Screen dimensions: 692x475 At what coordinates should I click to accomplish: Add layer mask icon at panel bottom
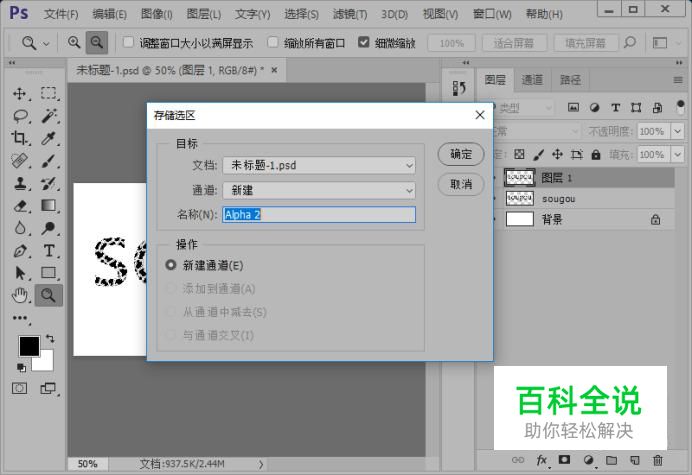pyautogui.click(x=564, y=460)
